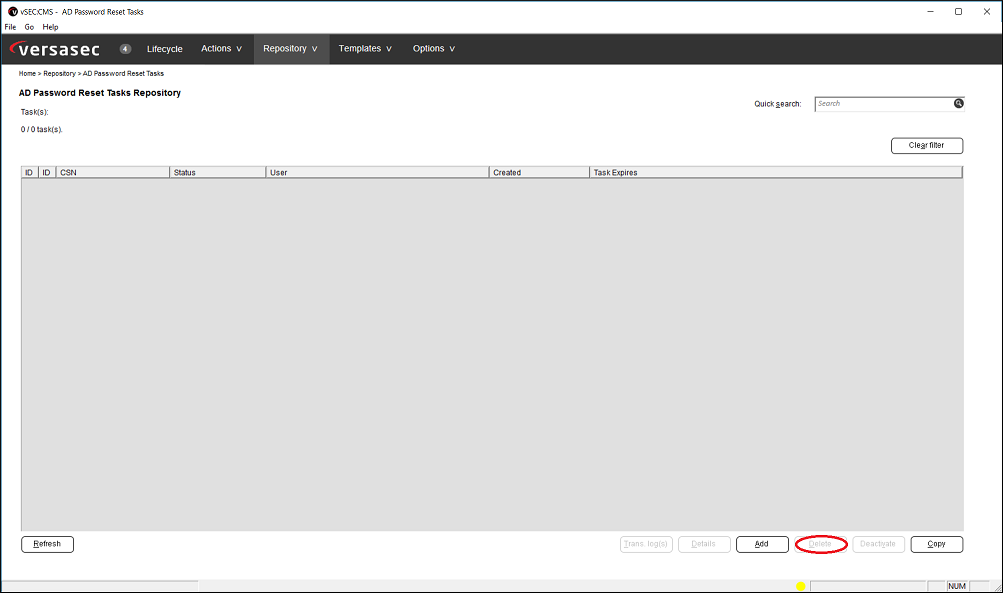Click the AD Password Reset Tasks Repository heading
The image size is (1003, 593).
100,93
